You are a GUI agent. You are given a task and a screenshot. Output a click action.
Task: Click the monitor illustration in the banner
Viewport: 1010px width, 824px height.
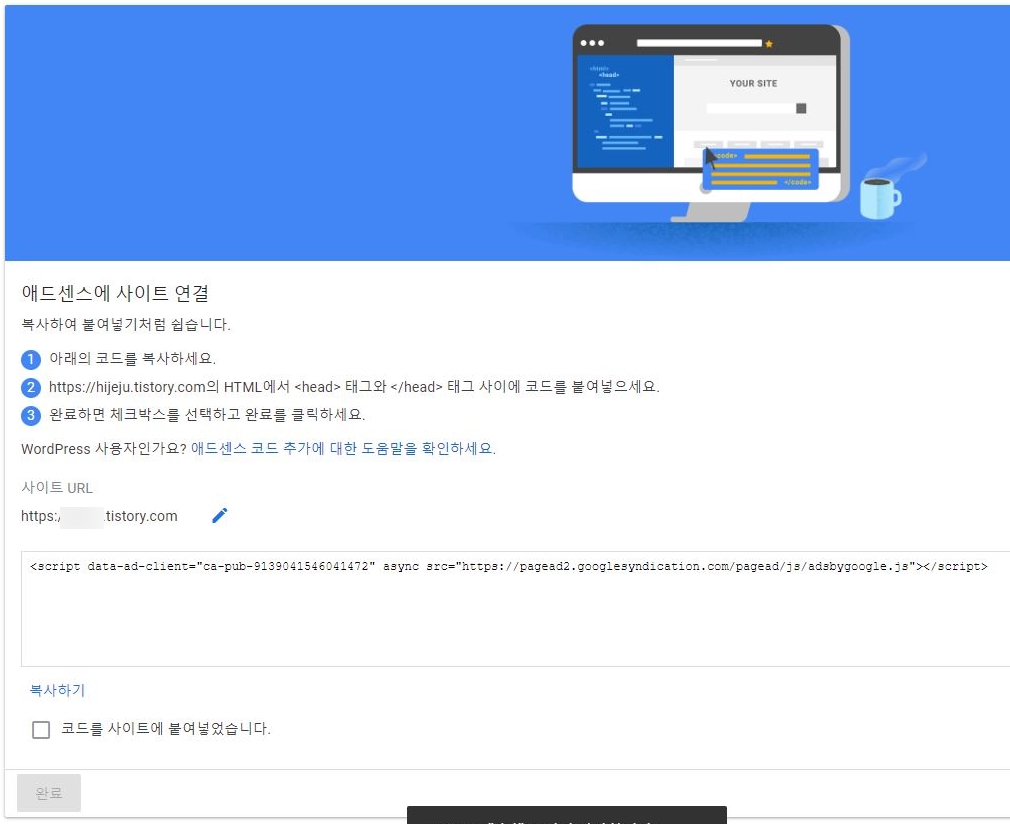pyautogui.click(x=709, y=122)
